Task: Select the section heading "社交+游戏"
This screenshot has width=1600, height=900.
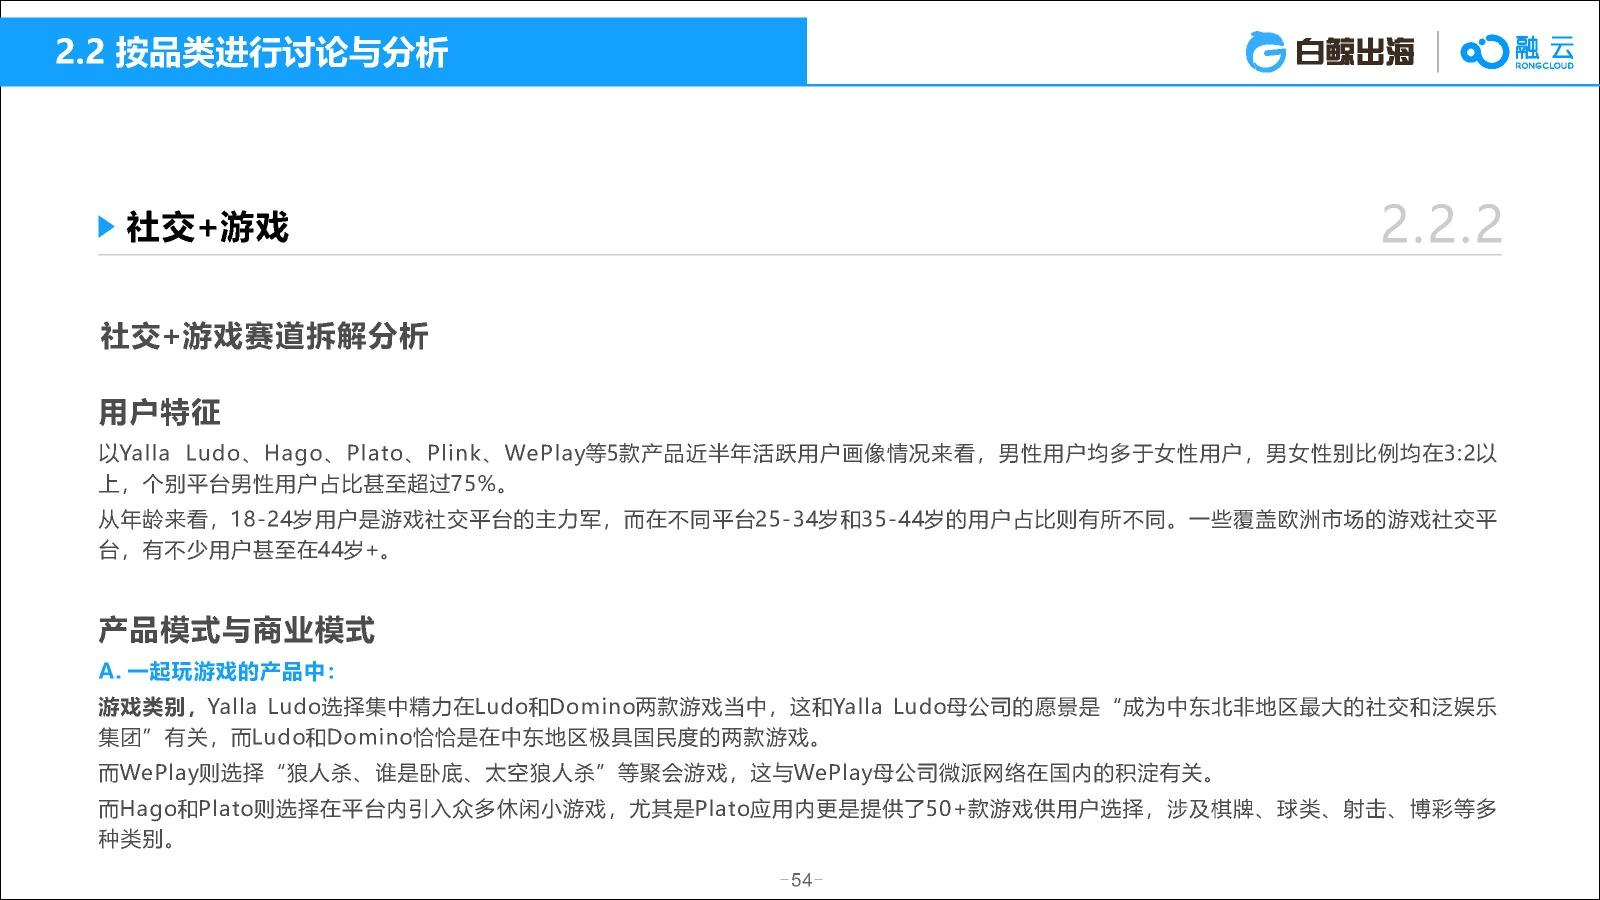Action: (x=207, y=227)
